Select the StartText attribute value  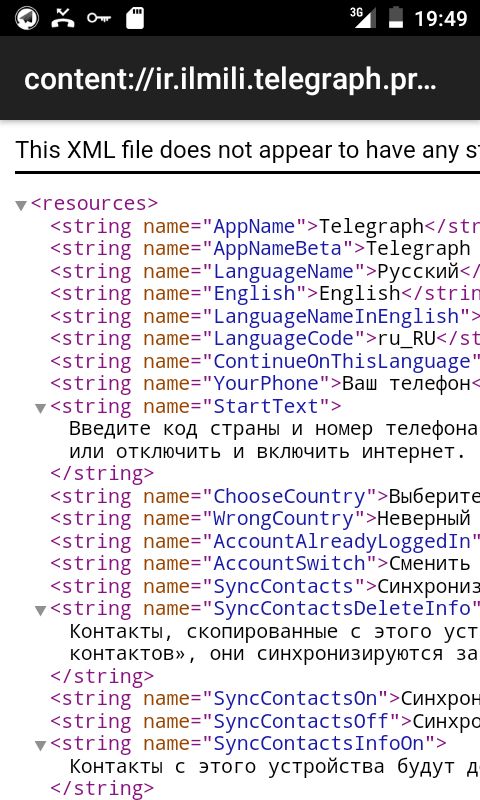[266, 407]
